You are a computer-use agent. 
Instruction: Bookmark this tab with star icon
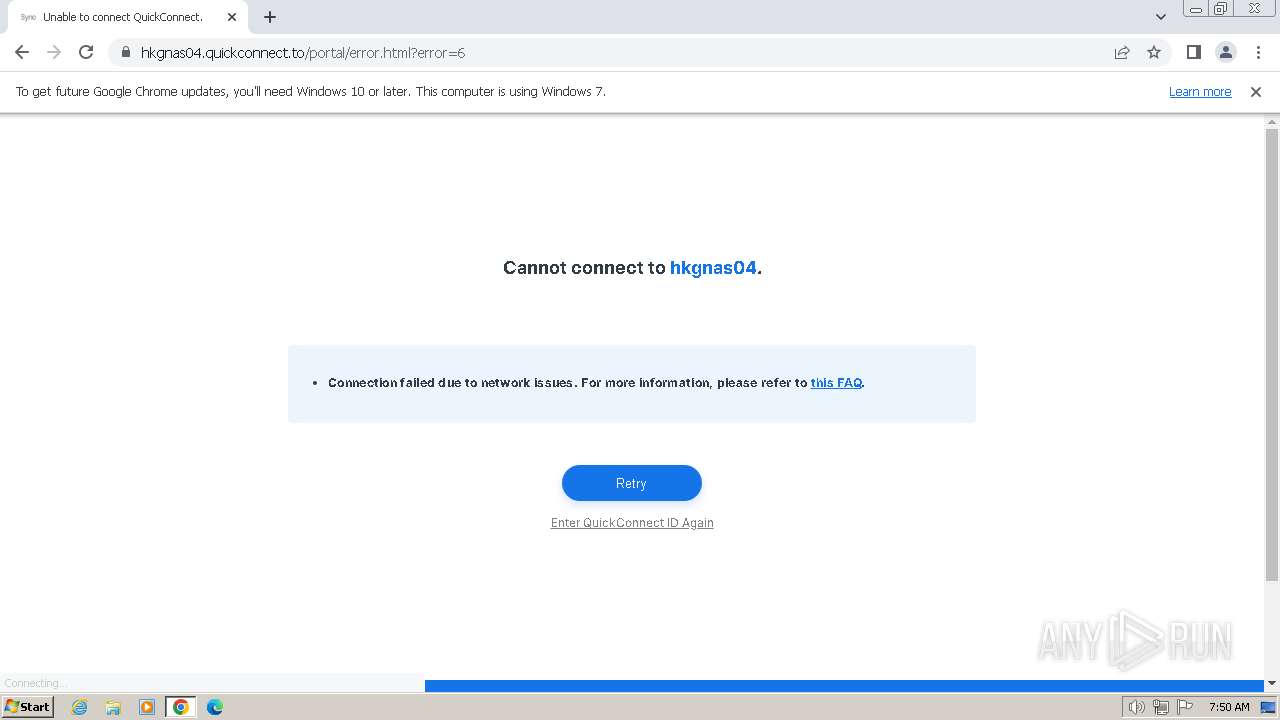1154,52
